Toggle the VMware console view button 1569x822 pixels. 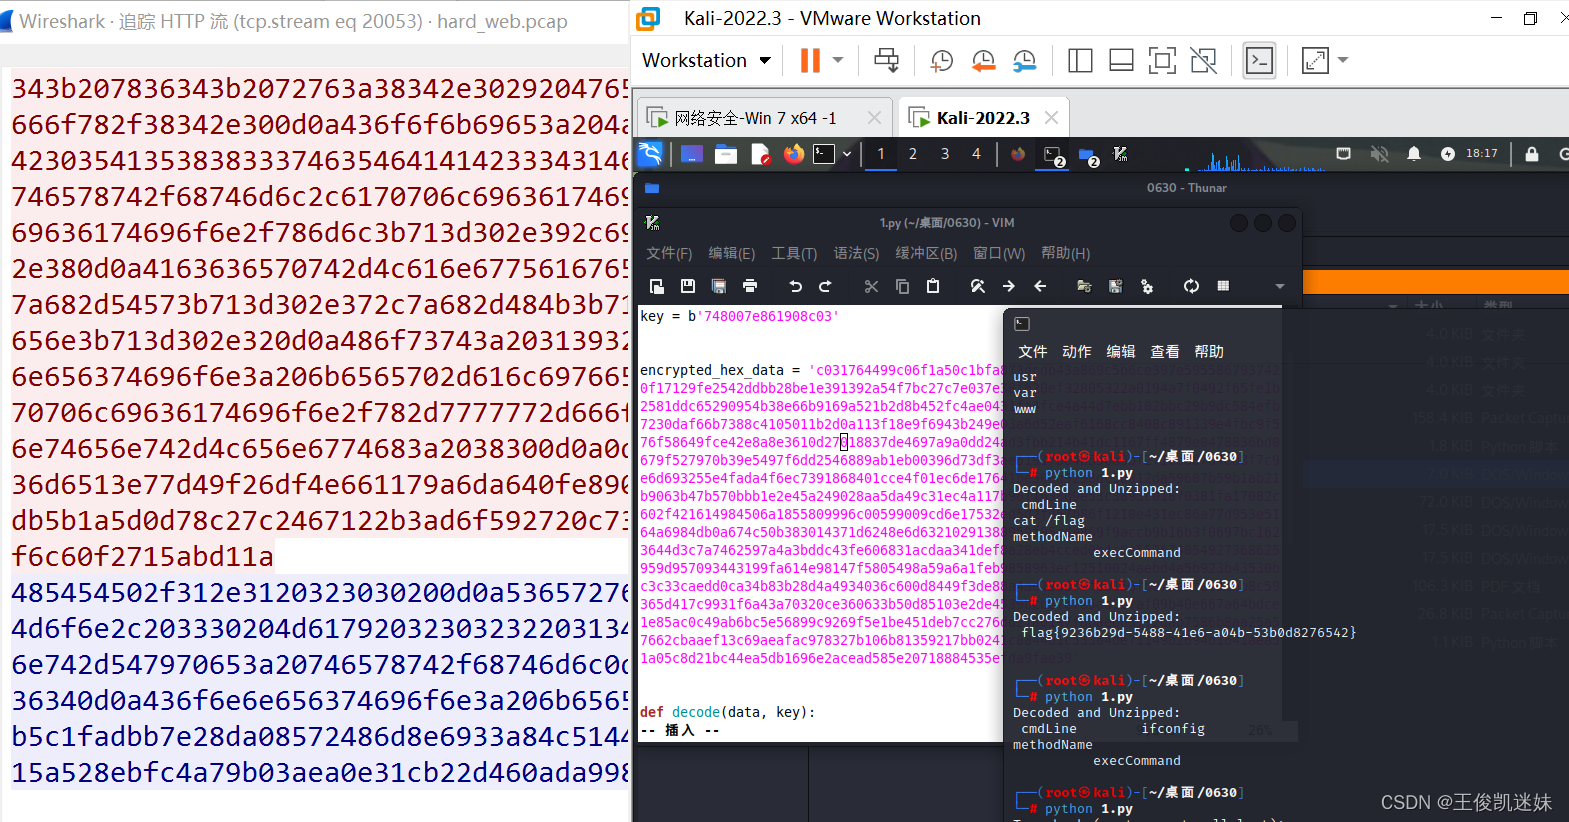[1259, 61]
